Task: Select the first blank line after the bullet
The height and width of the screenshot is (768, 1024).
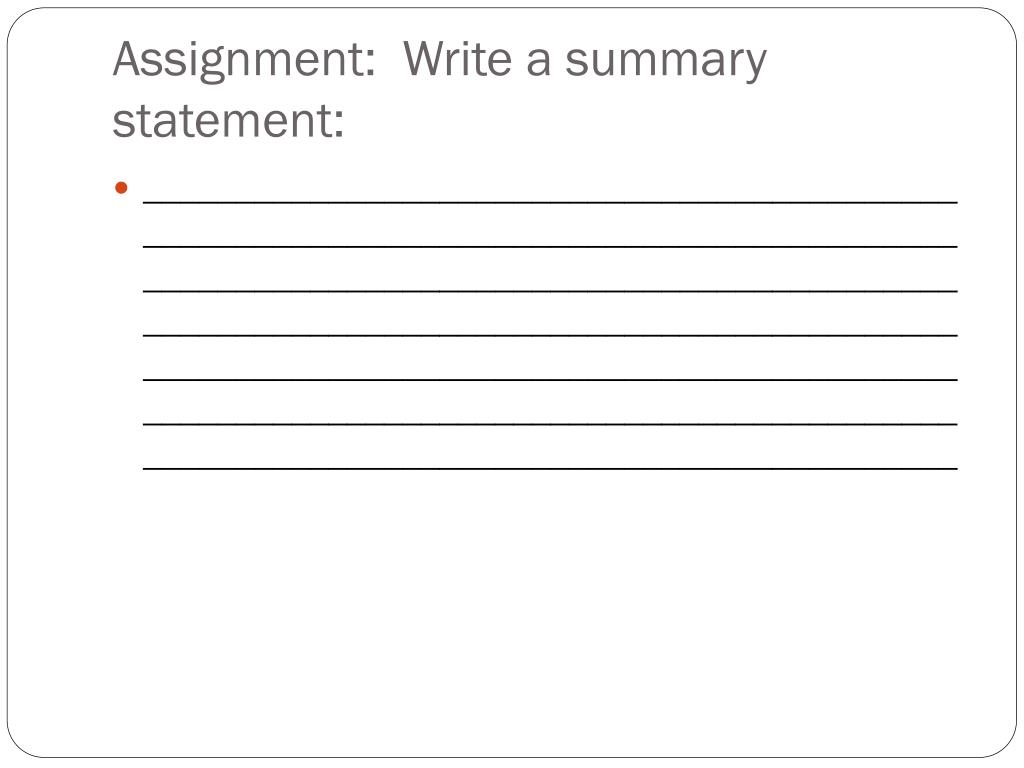Action: (550, 200)
